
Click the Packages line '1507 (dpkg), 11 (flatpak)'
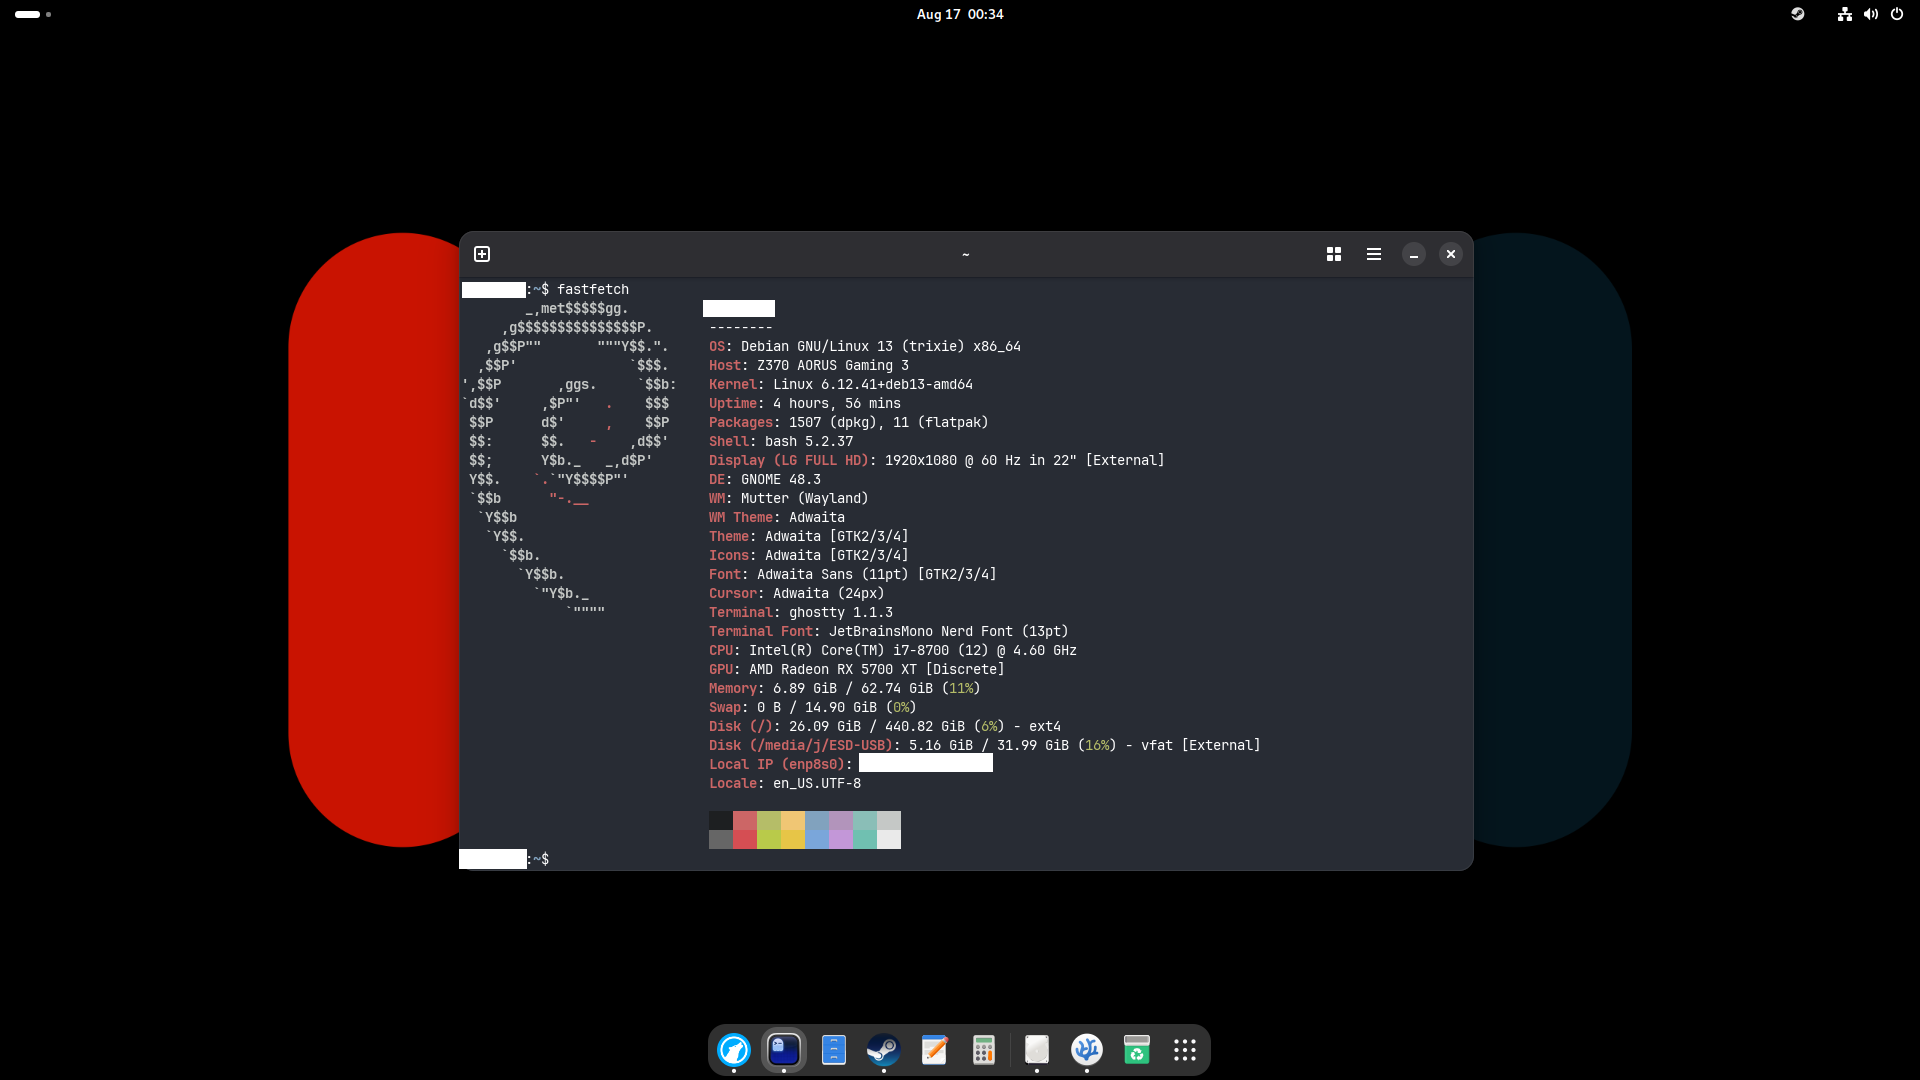coord(889,422)
